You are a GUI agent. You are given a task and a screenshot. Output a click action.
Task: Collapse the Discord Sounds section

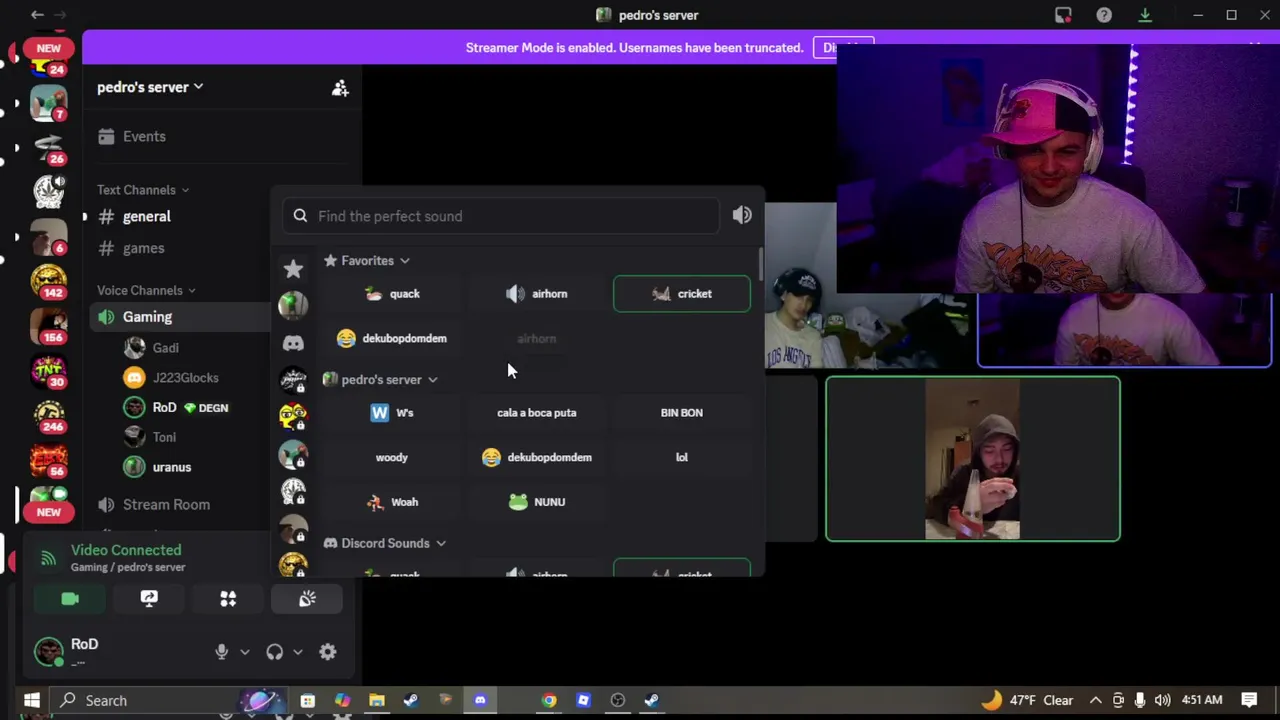coord(385,543)
